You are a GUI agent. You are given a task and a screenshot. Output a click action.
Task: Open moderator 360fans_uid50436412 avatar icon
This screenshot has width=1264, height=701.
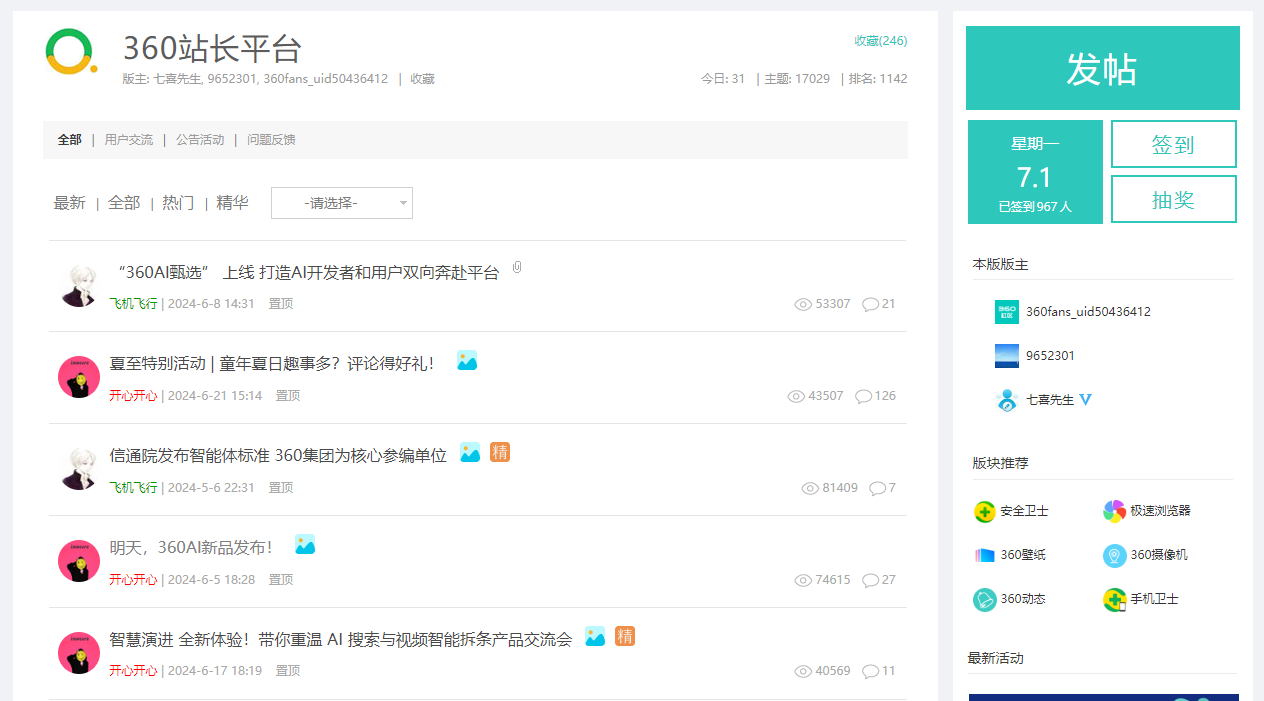pos(1007,312)
